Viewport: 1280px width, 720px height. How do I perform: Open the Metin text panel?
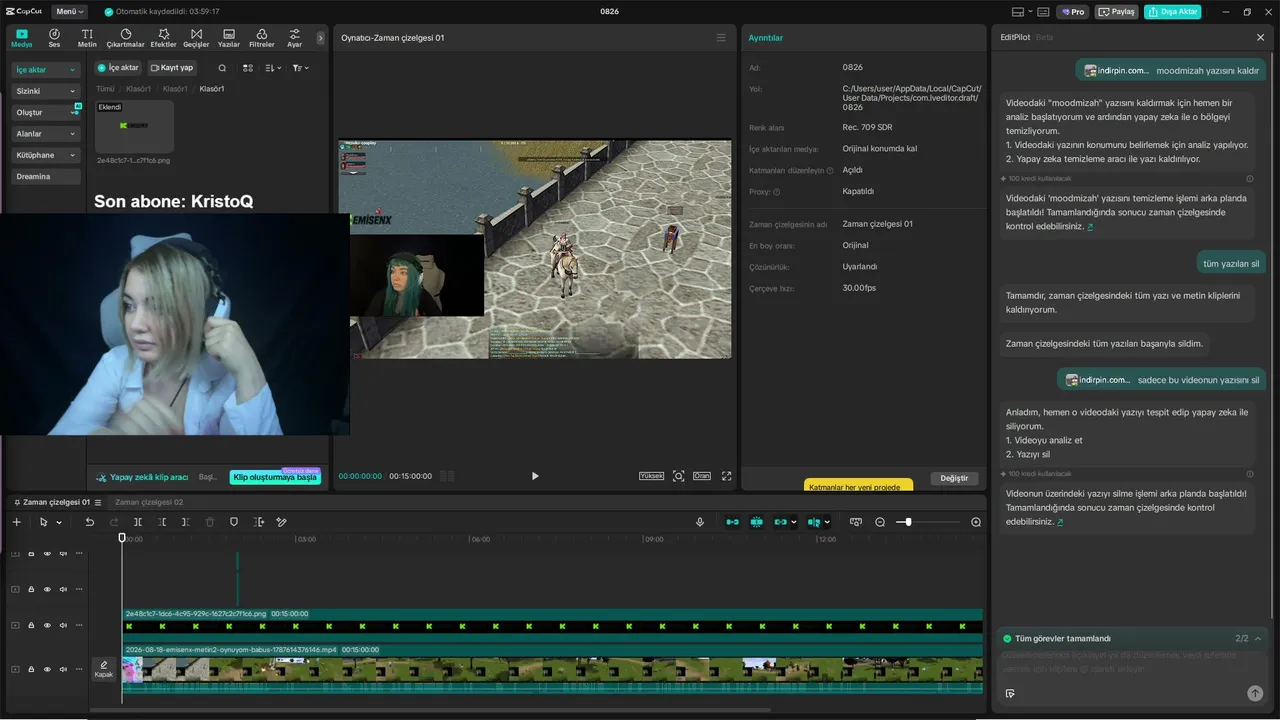[87, 38]
